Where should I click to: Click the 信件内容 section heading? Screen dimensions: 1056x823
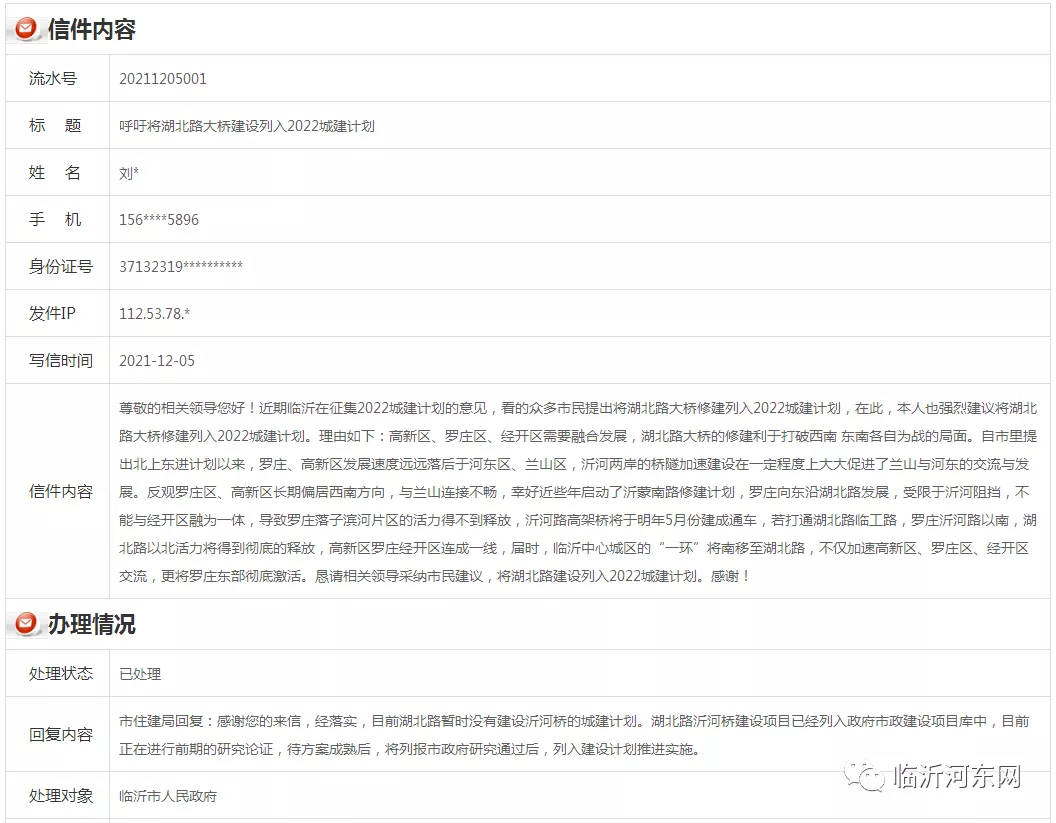point(92,30)
